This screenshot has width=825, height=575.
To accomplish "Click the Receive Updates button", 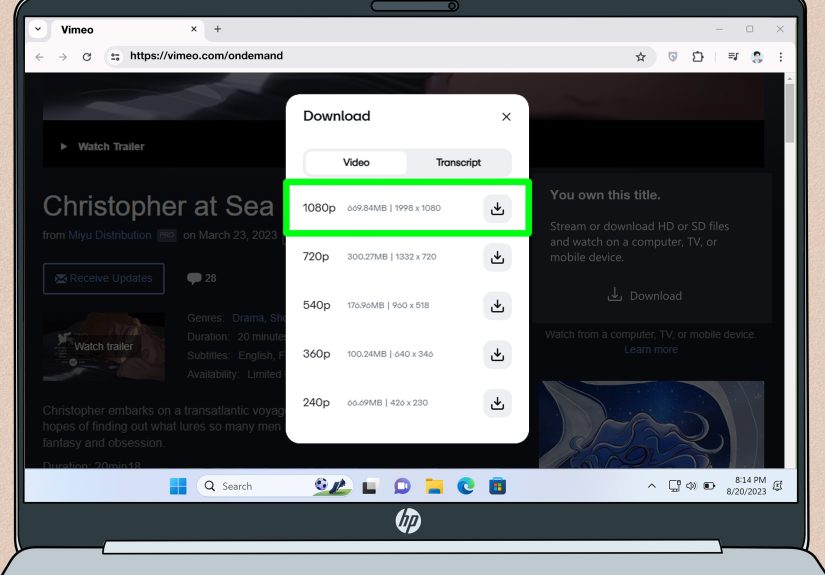I will point(104,278).
